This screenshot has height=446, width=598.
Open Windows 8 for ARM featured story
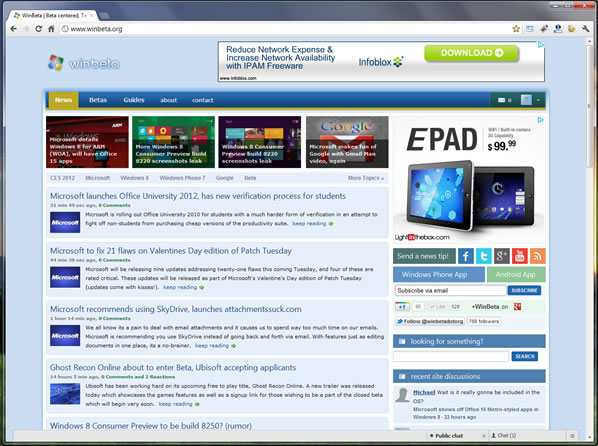coord(87,142)
